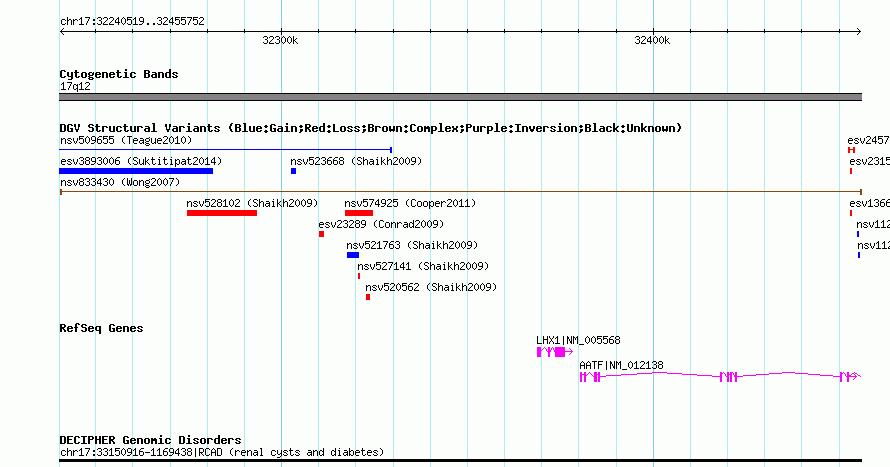Click the nsv521763 (Shaikh2009) label
Screen dimensions: 890x467
pyautogui.click(x=412, y=245)
